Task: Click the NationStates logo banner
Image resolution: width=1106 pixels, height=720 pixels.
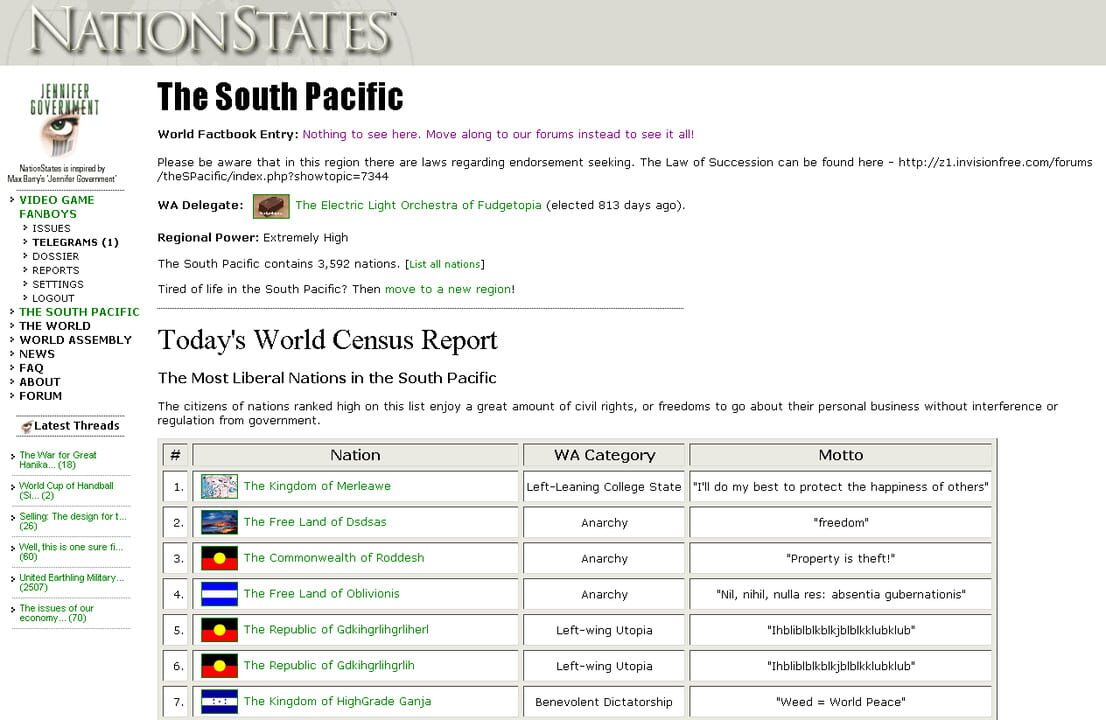Action: (212, 32)
